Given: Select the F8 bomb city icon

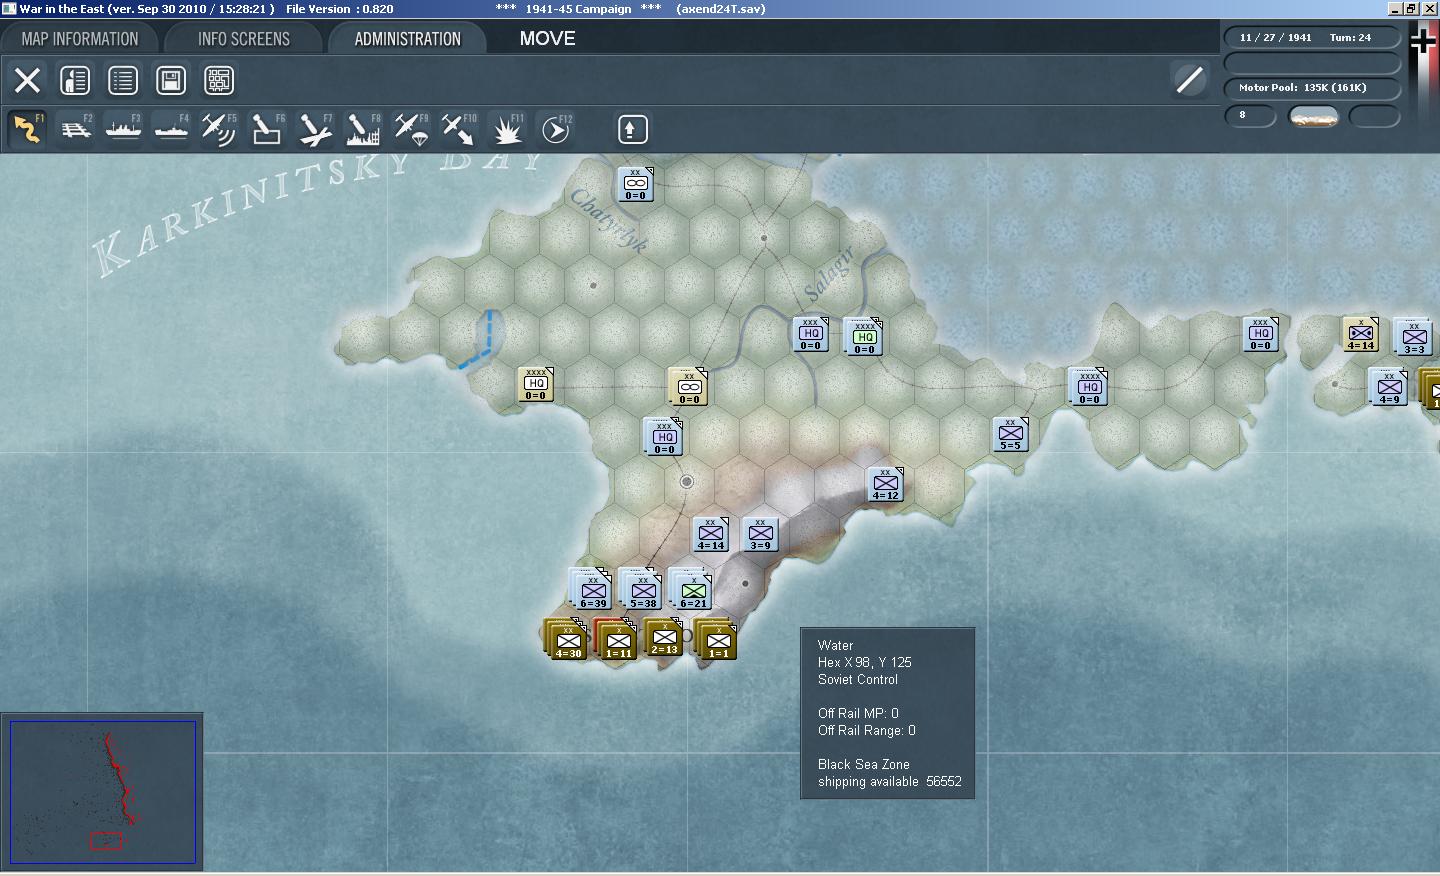Looking at the screenshot, I should [x=363, y=129].
